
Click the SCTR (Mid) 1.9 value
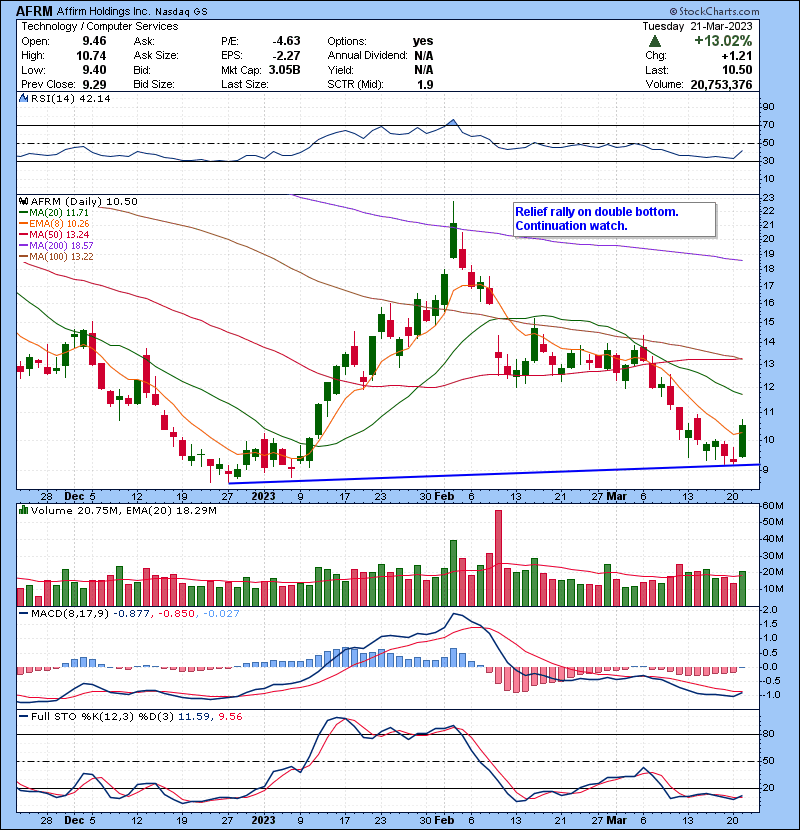tap(425, 84)
